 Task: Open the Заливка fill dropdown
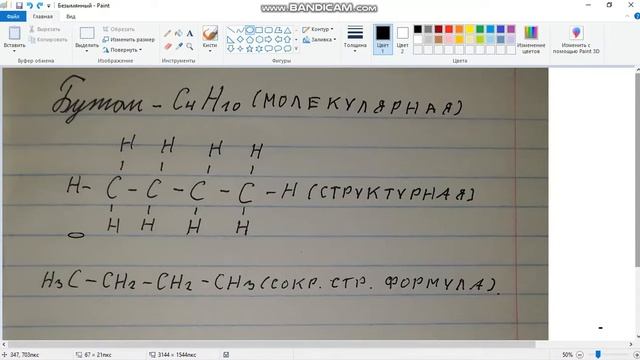[319, 40]
